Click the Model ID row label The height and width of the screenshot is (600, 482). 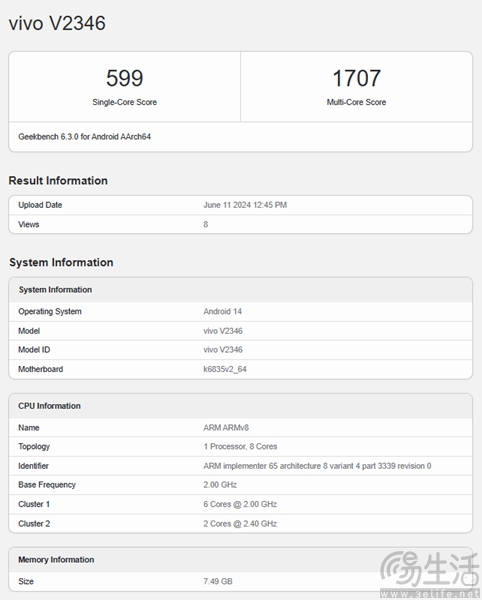[34, 350]
